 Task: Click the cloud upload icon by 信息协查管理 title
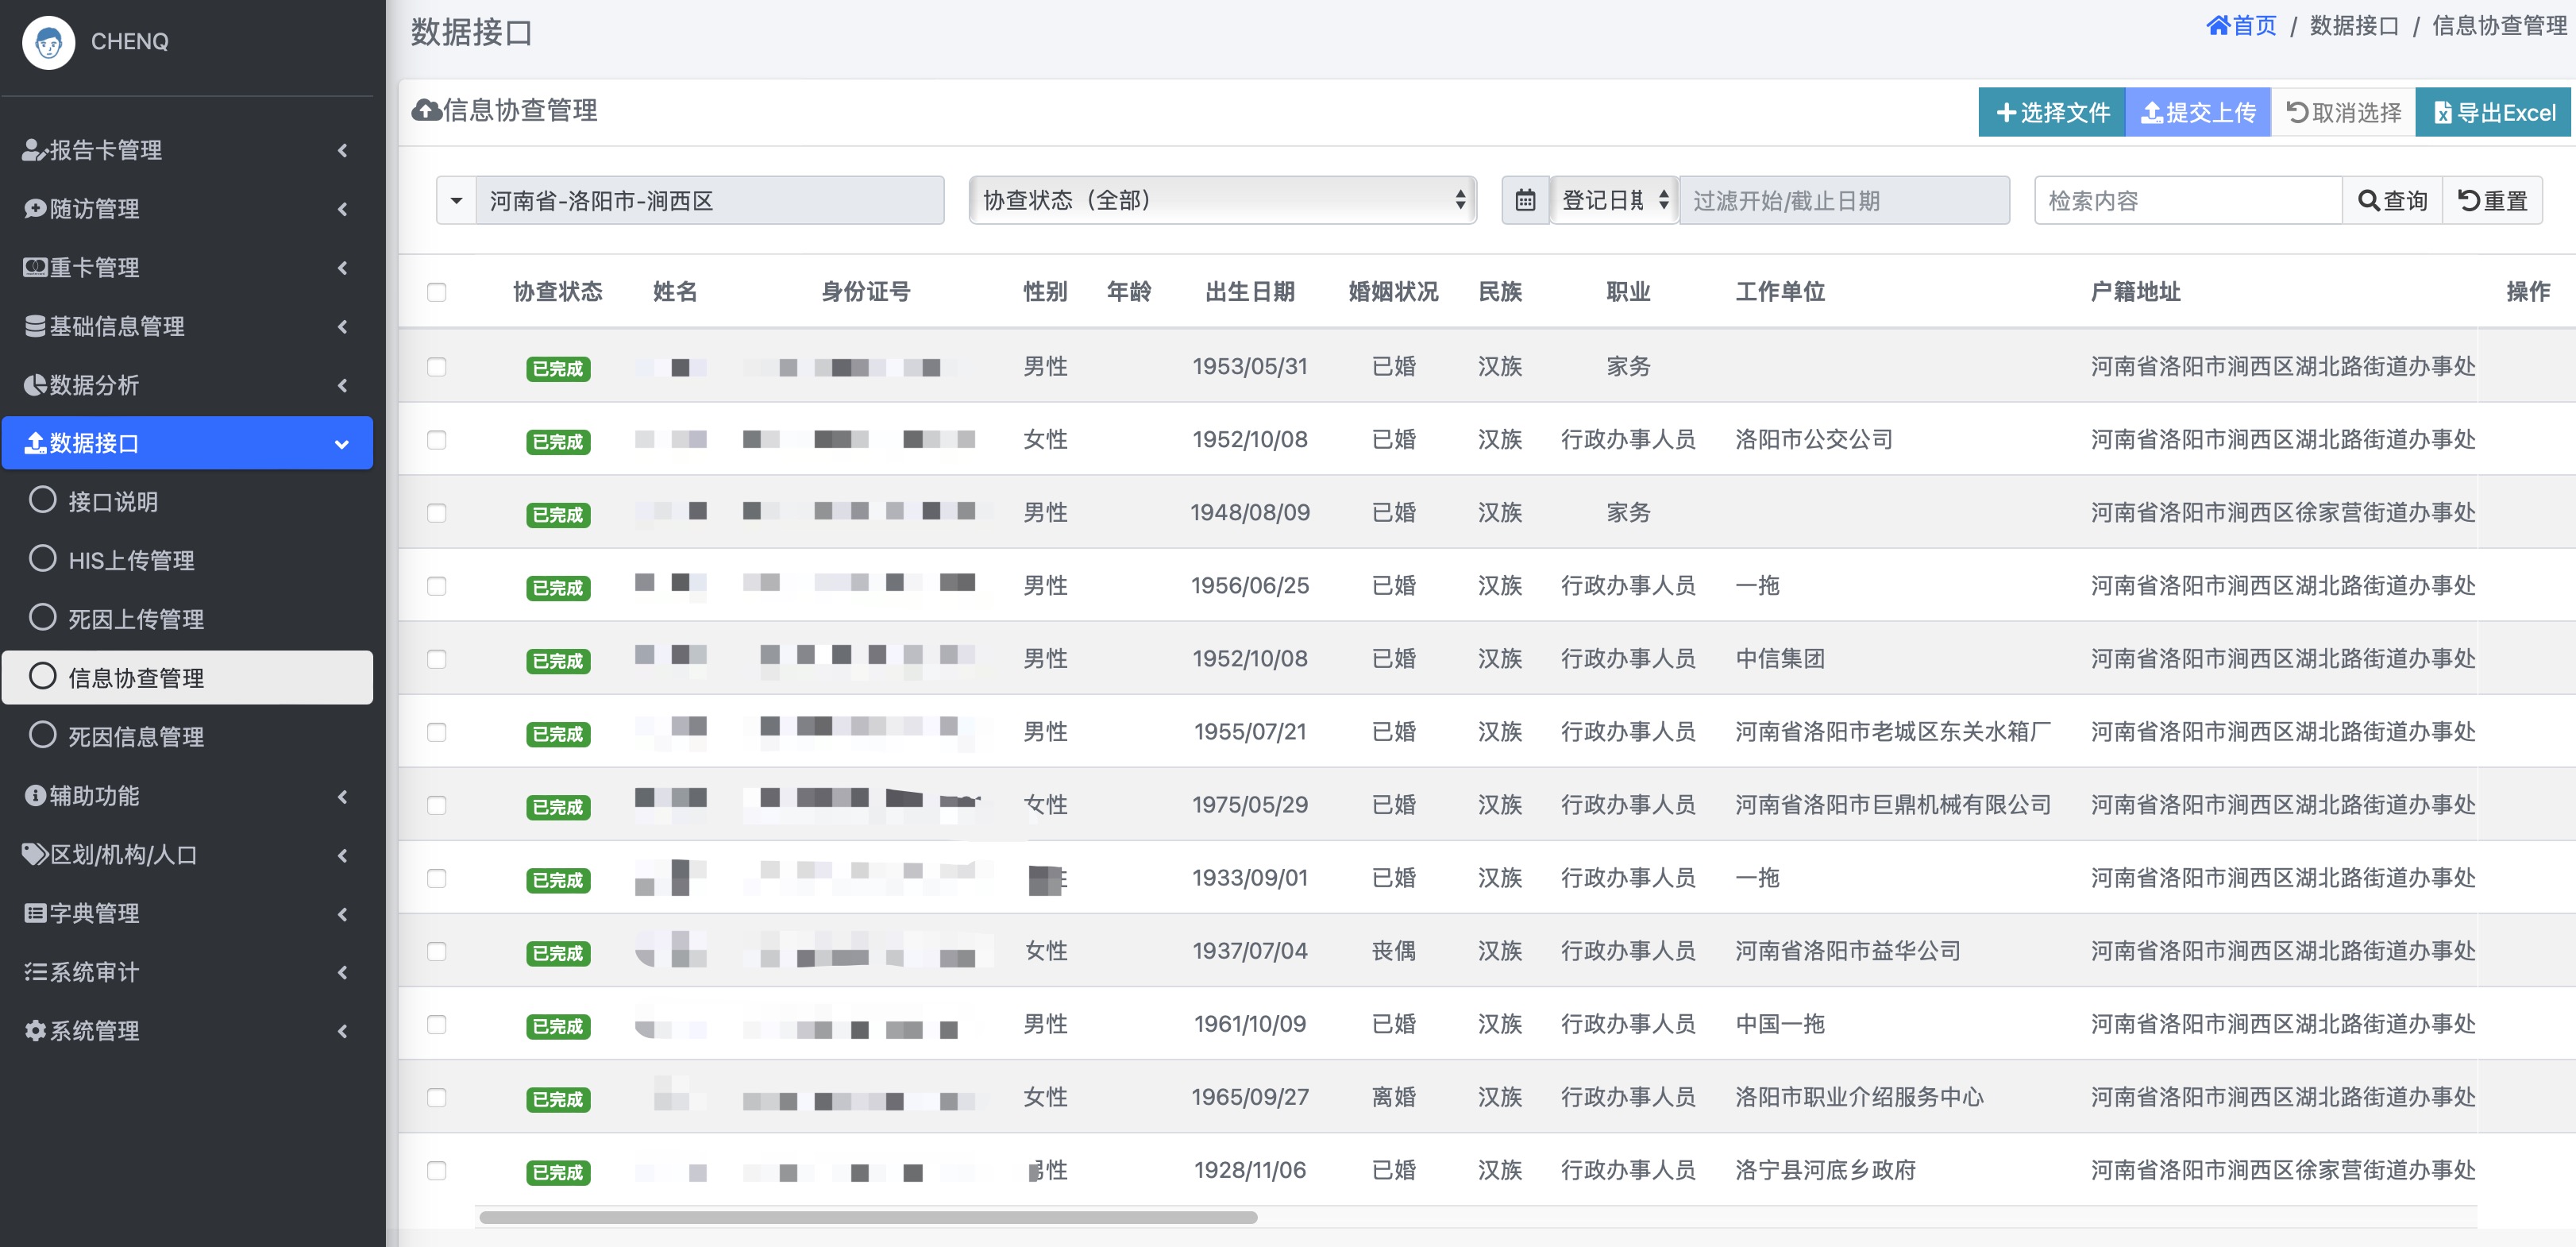click(427, 110)
